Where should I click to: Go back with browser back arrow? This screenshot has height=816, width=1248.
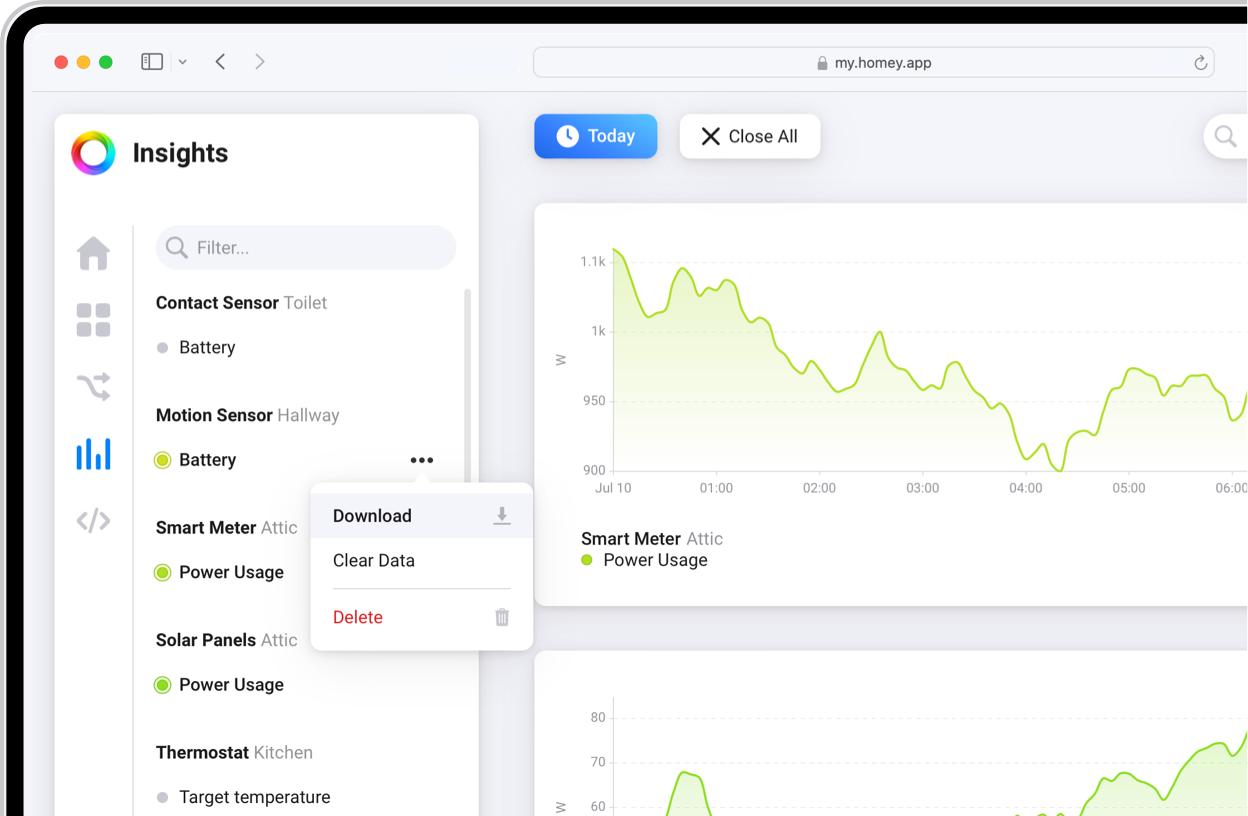coord(220,62)
